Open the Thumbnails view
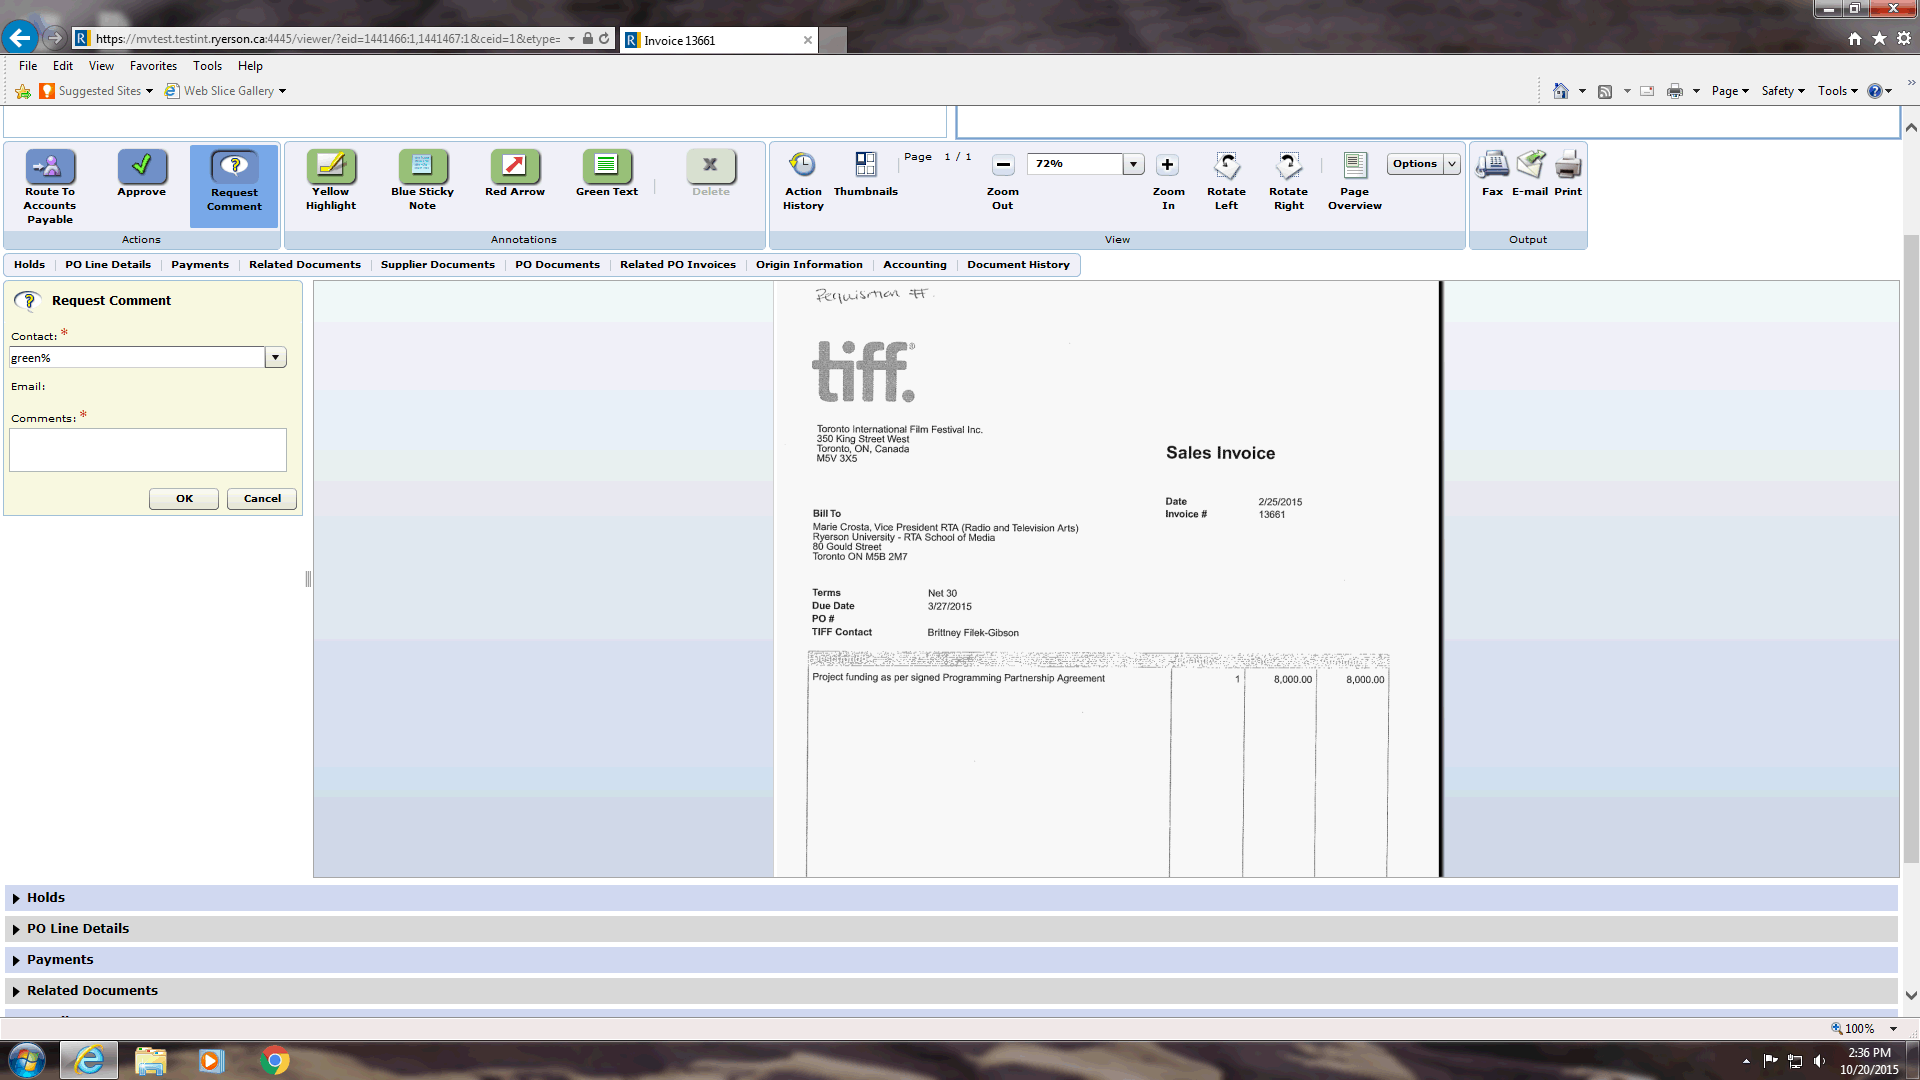The height and width of the screenshot is (1080, 1920). coord(865,166)
